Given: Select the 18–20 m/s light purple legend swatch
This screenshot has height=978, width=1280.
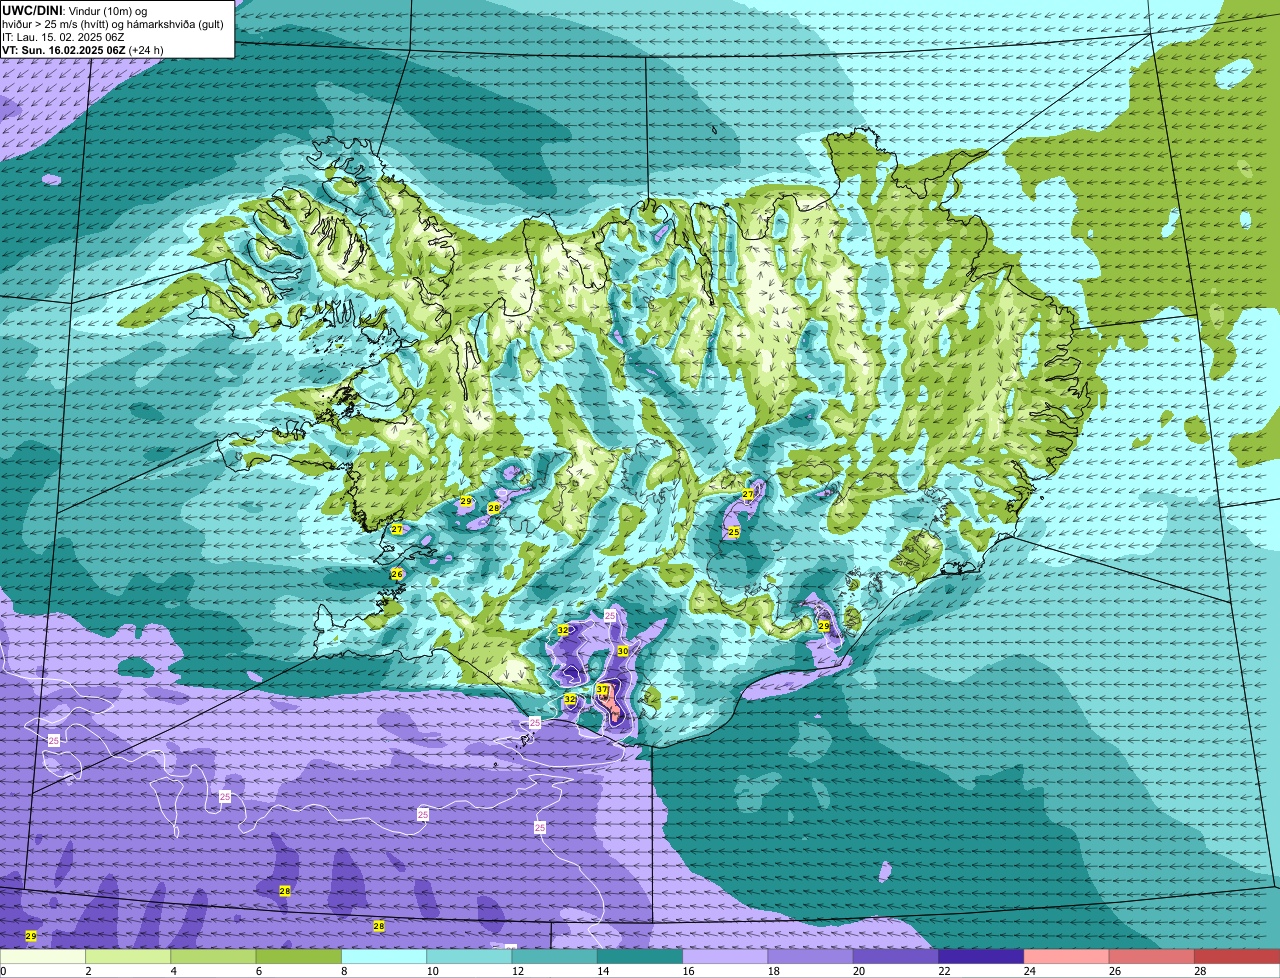Looking at the screenshot, I should (811, 957).
